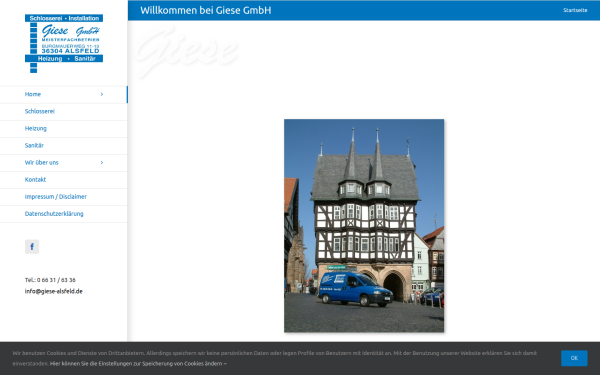Click the Willkommen bei Giese GmbH heading
This screenshot has height=375, width=600.
tap(205, 10)
